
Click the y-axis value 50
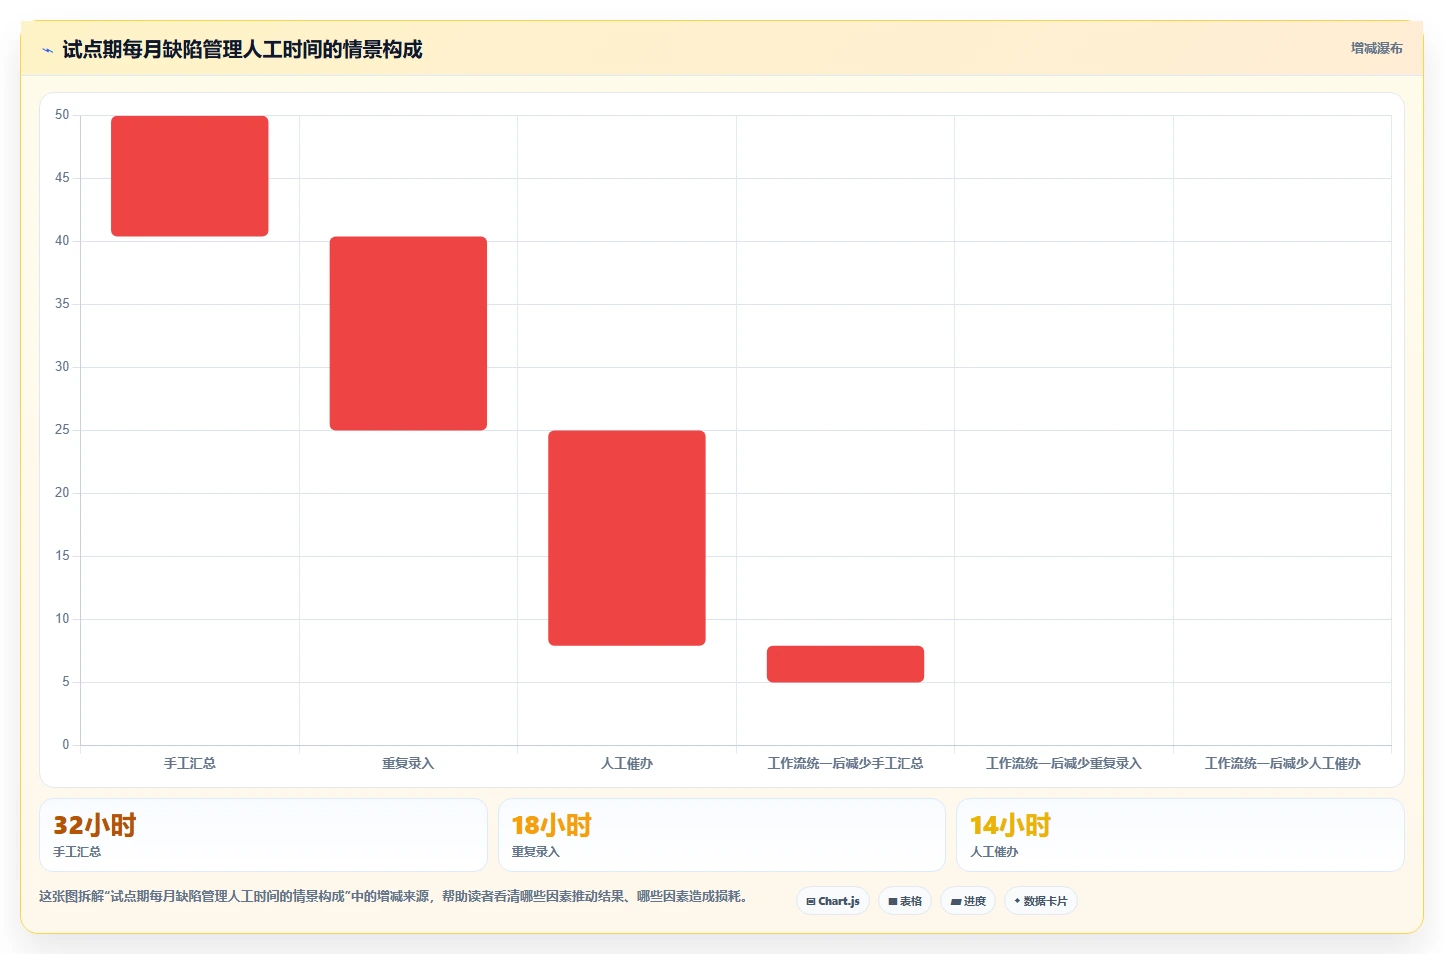point(62,115)
